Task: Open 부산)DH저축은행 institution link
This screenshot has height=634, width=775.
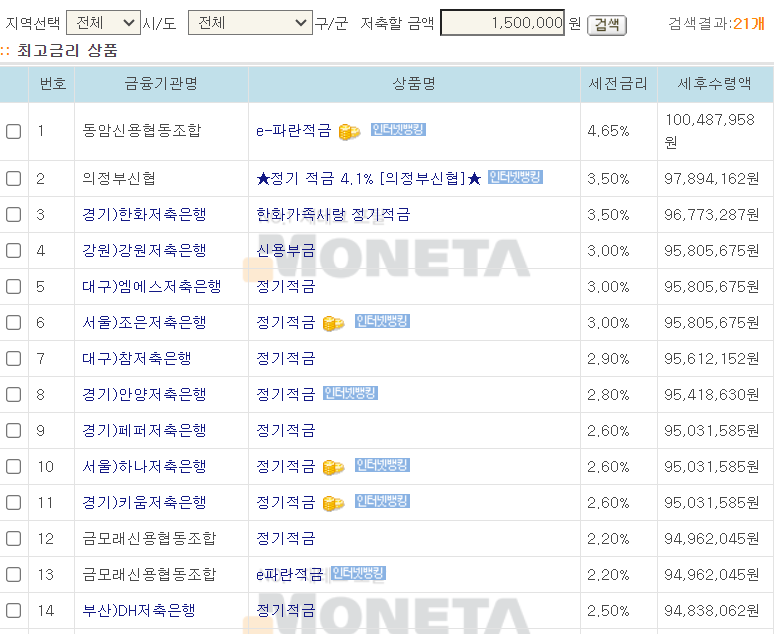Action: 138,611
